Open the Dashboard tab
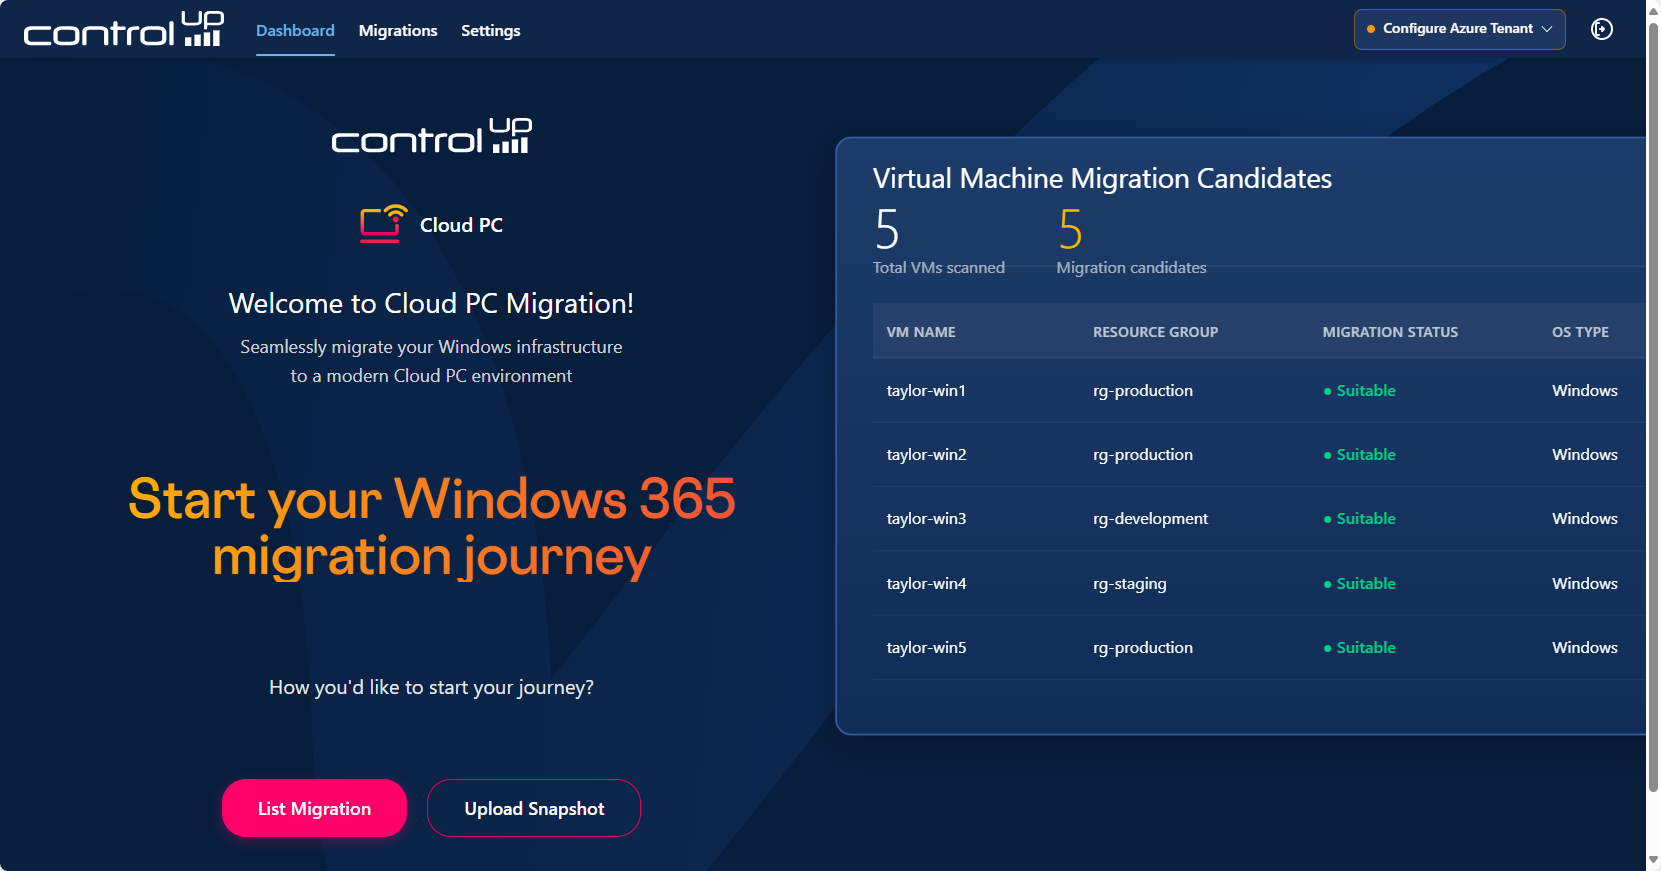Image resolution: width=1661 pixels, height=871 pixels. coord(295,31)
